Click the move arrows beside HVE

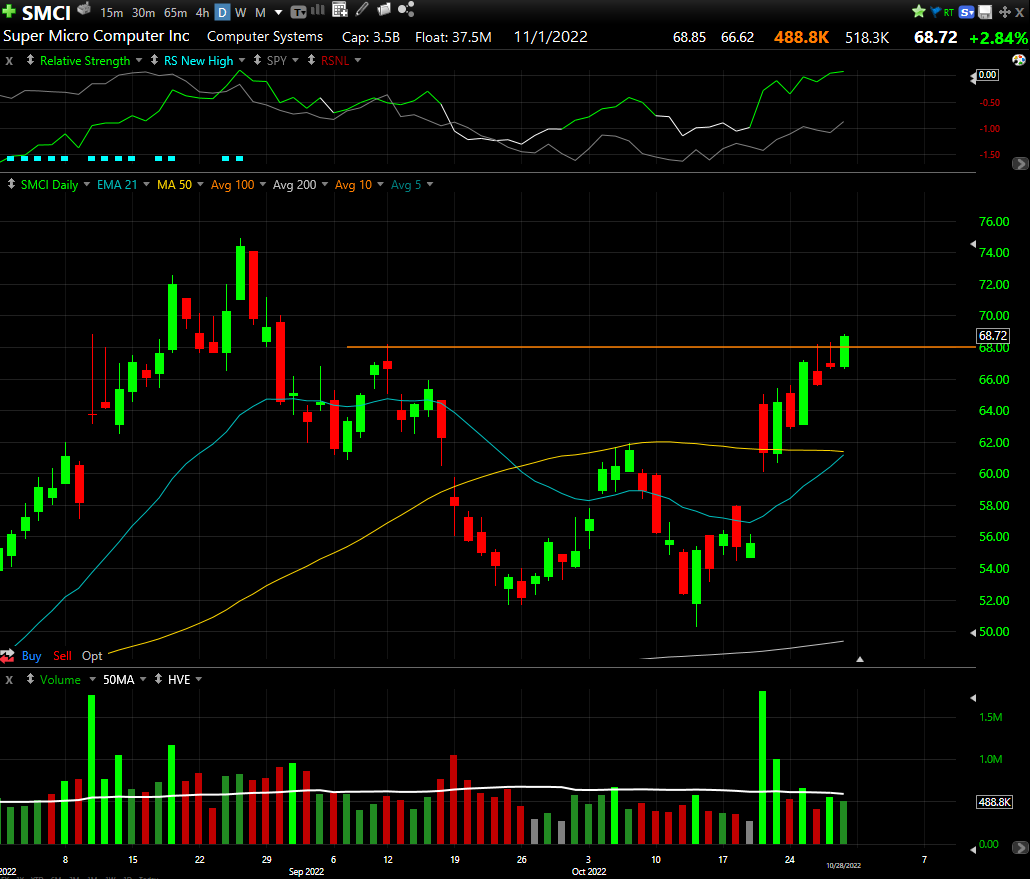[158, 679]
